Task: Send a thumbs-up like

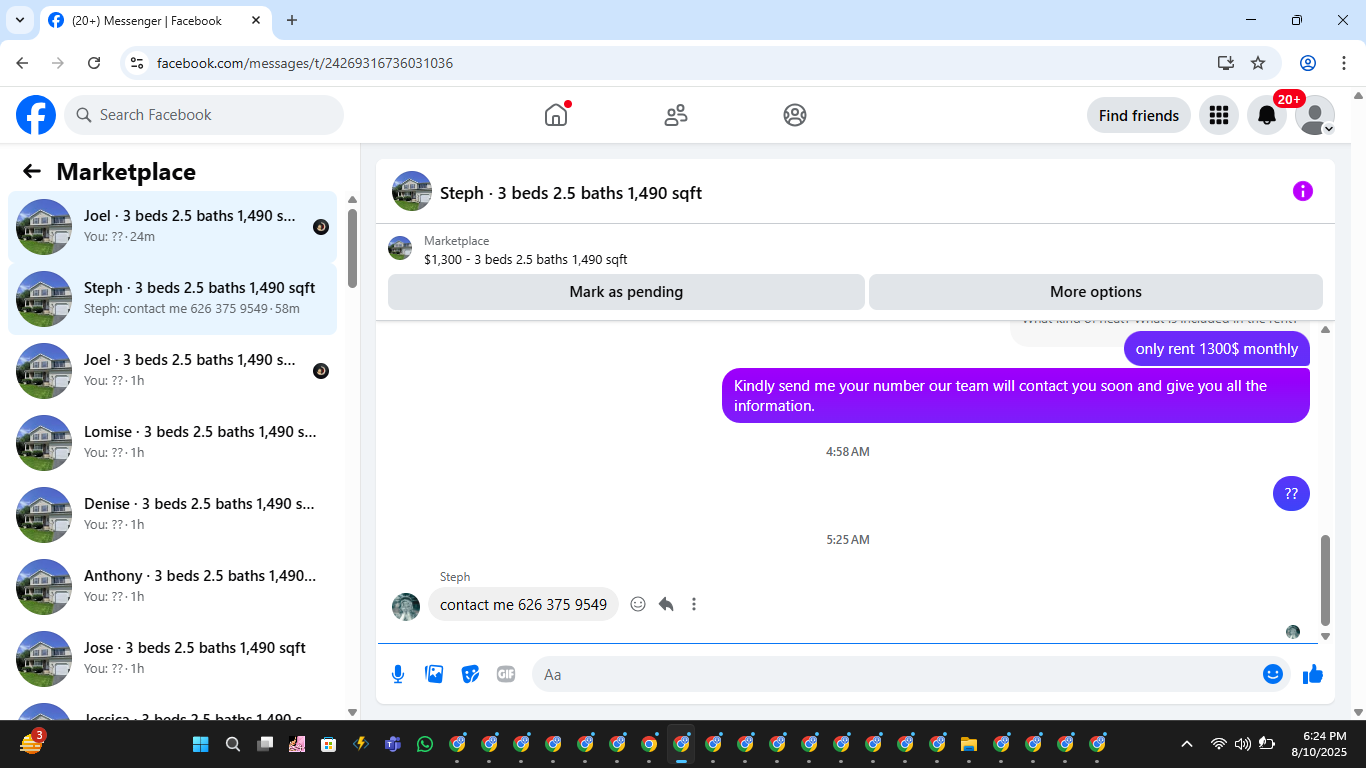Action: 1313,674
